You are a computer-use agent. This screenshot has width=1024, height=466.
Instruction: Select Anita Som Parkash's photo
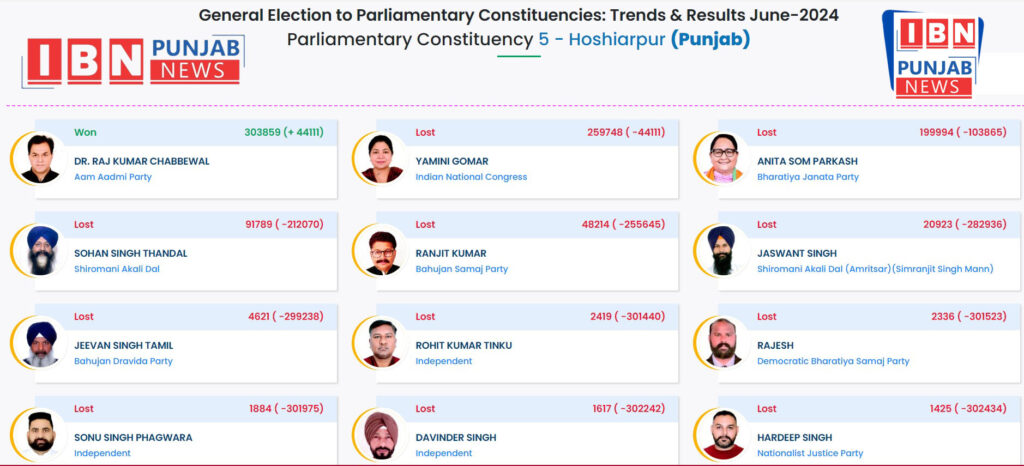[x=724, y=158]
